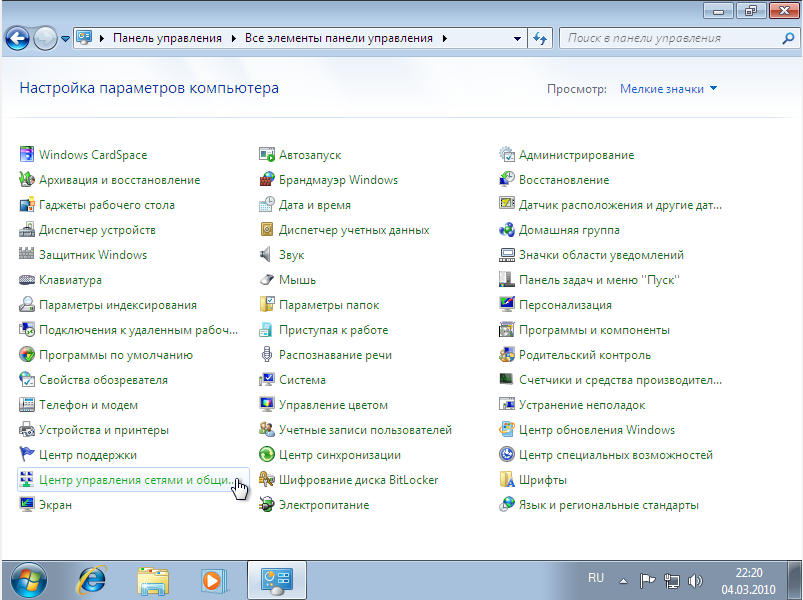803x600 pixels.
Task: Click the Экран display icon
Action: tap(27, 504)
